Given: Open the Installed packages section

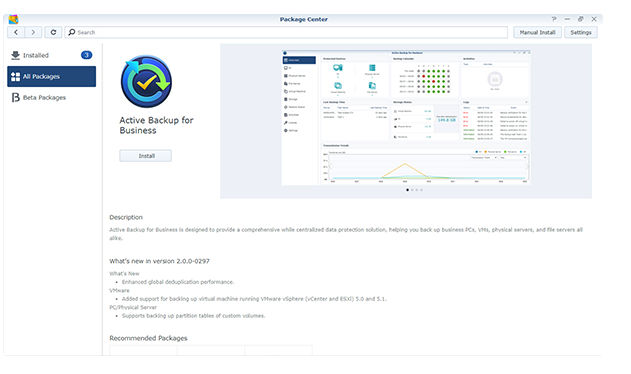Looking at the screenshot, I should (52, 55).
